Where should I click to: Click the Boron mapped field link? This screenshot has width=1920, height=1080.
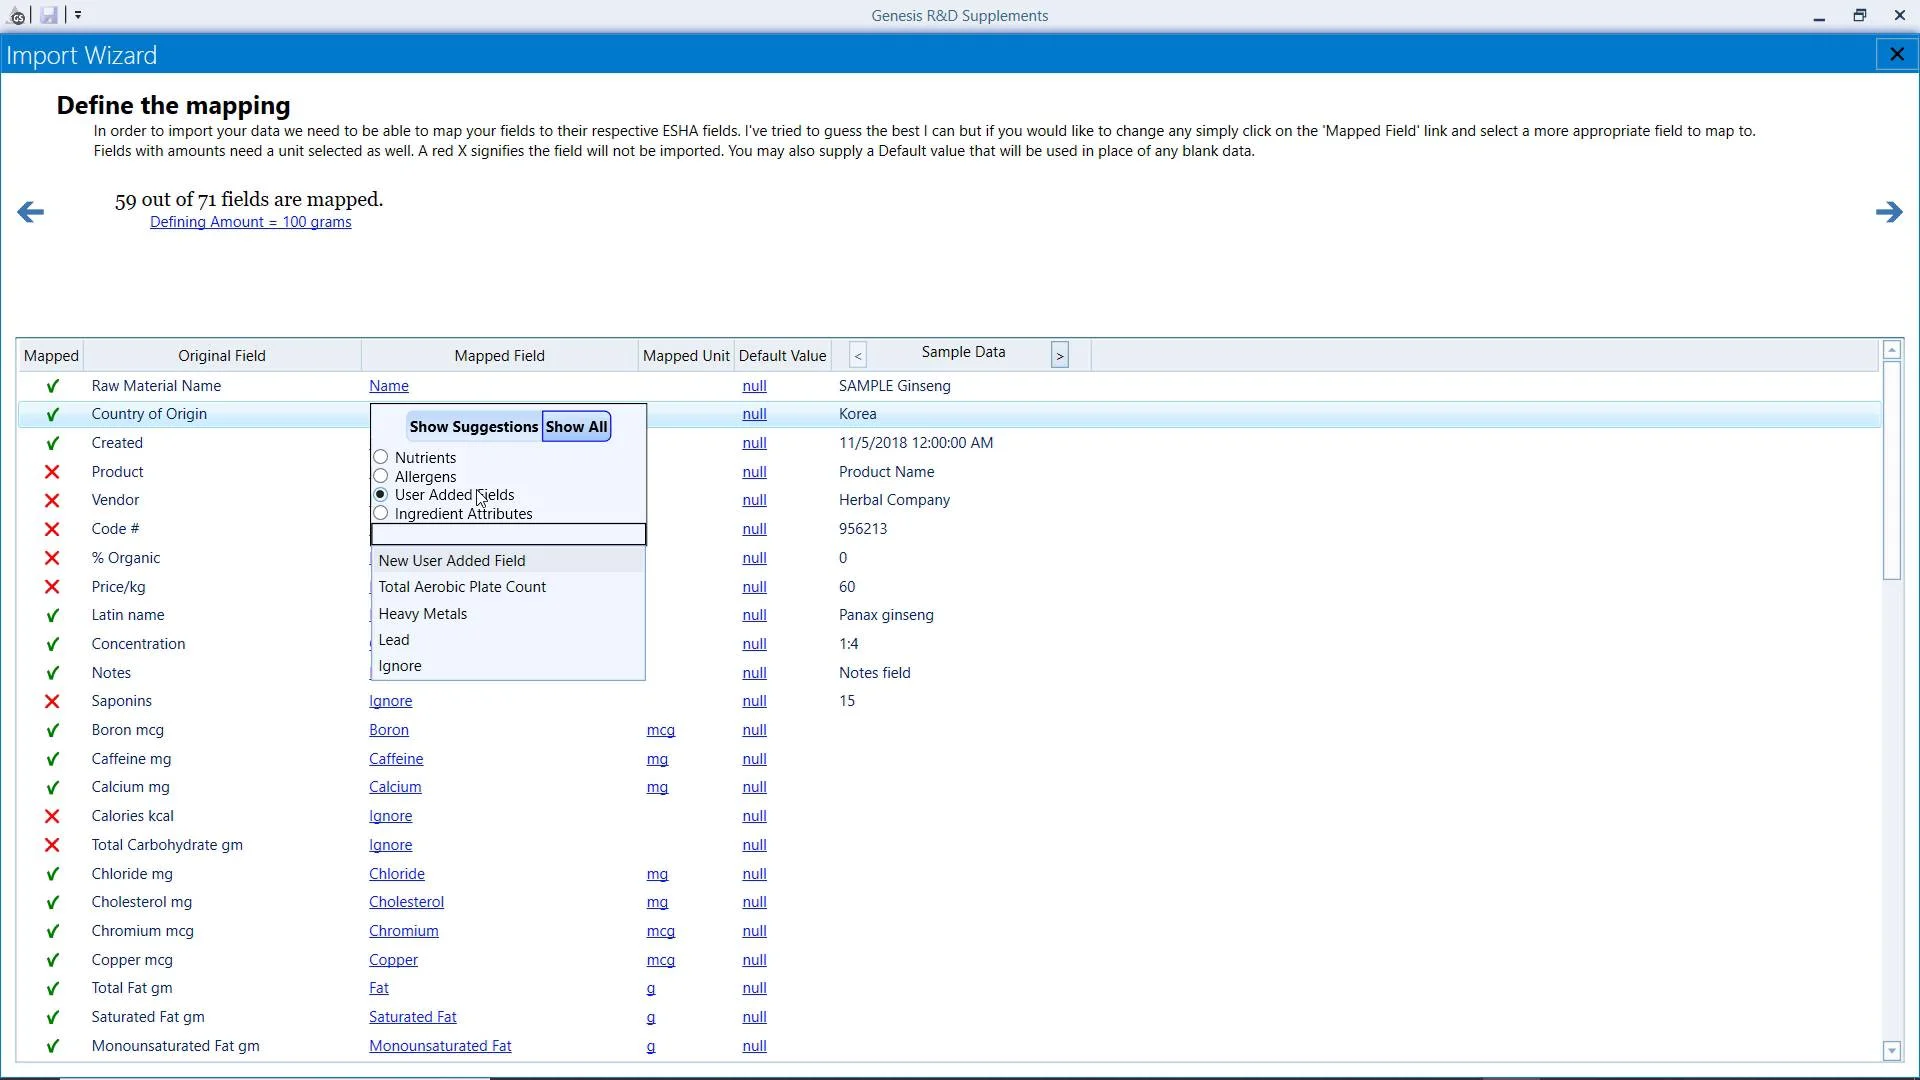[x=389, y=730]
